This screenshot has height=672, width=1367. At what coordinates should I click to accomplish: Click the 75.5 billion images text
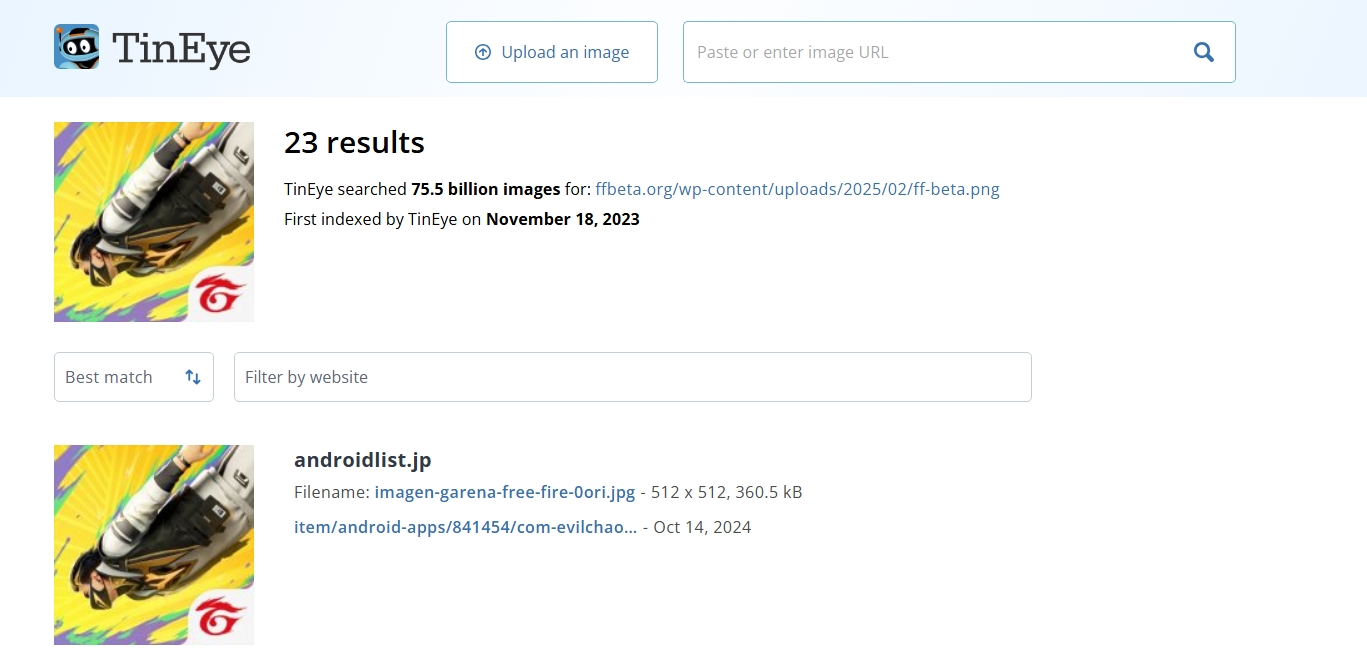[485, 189]
